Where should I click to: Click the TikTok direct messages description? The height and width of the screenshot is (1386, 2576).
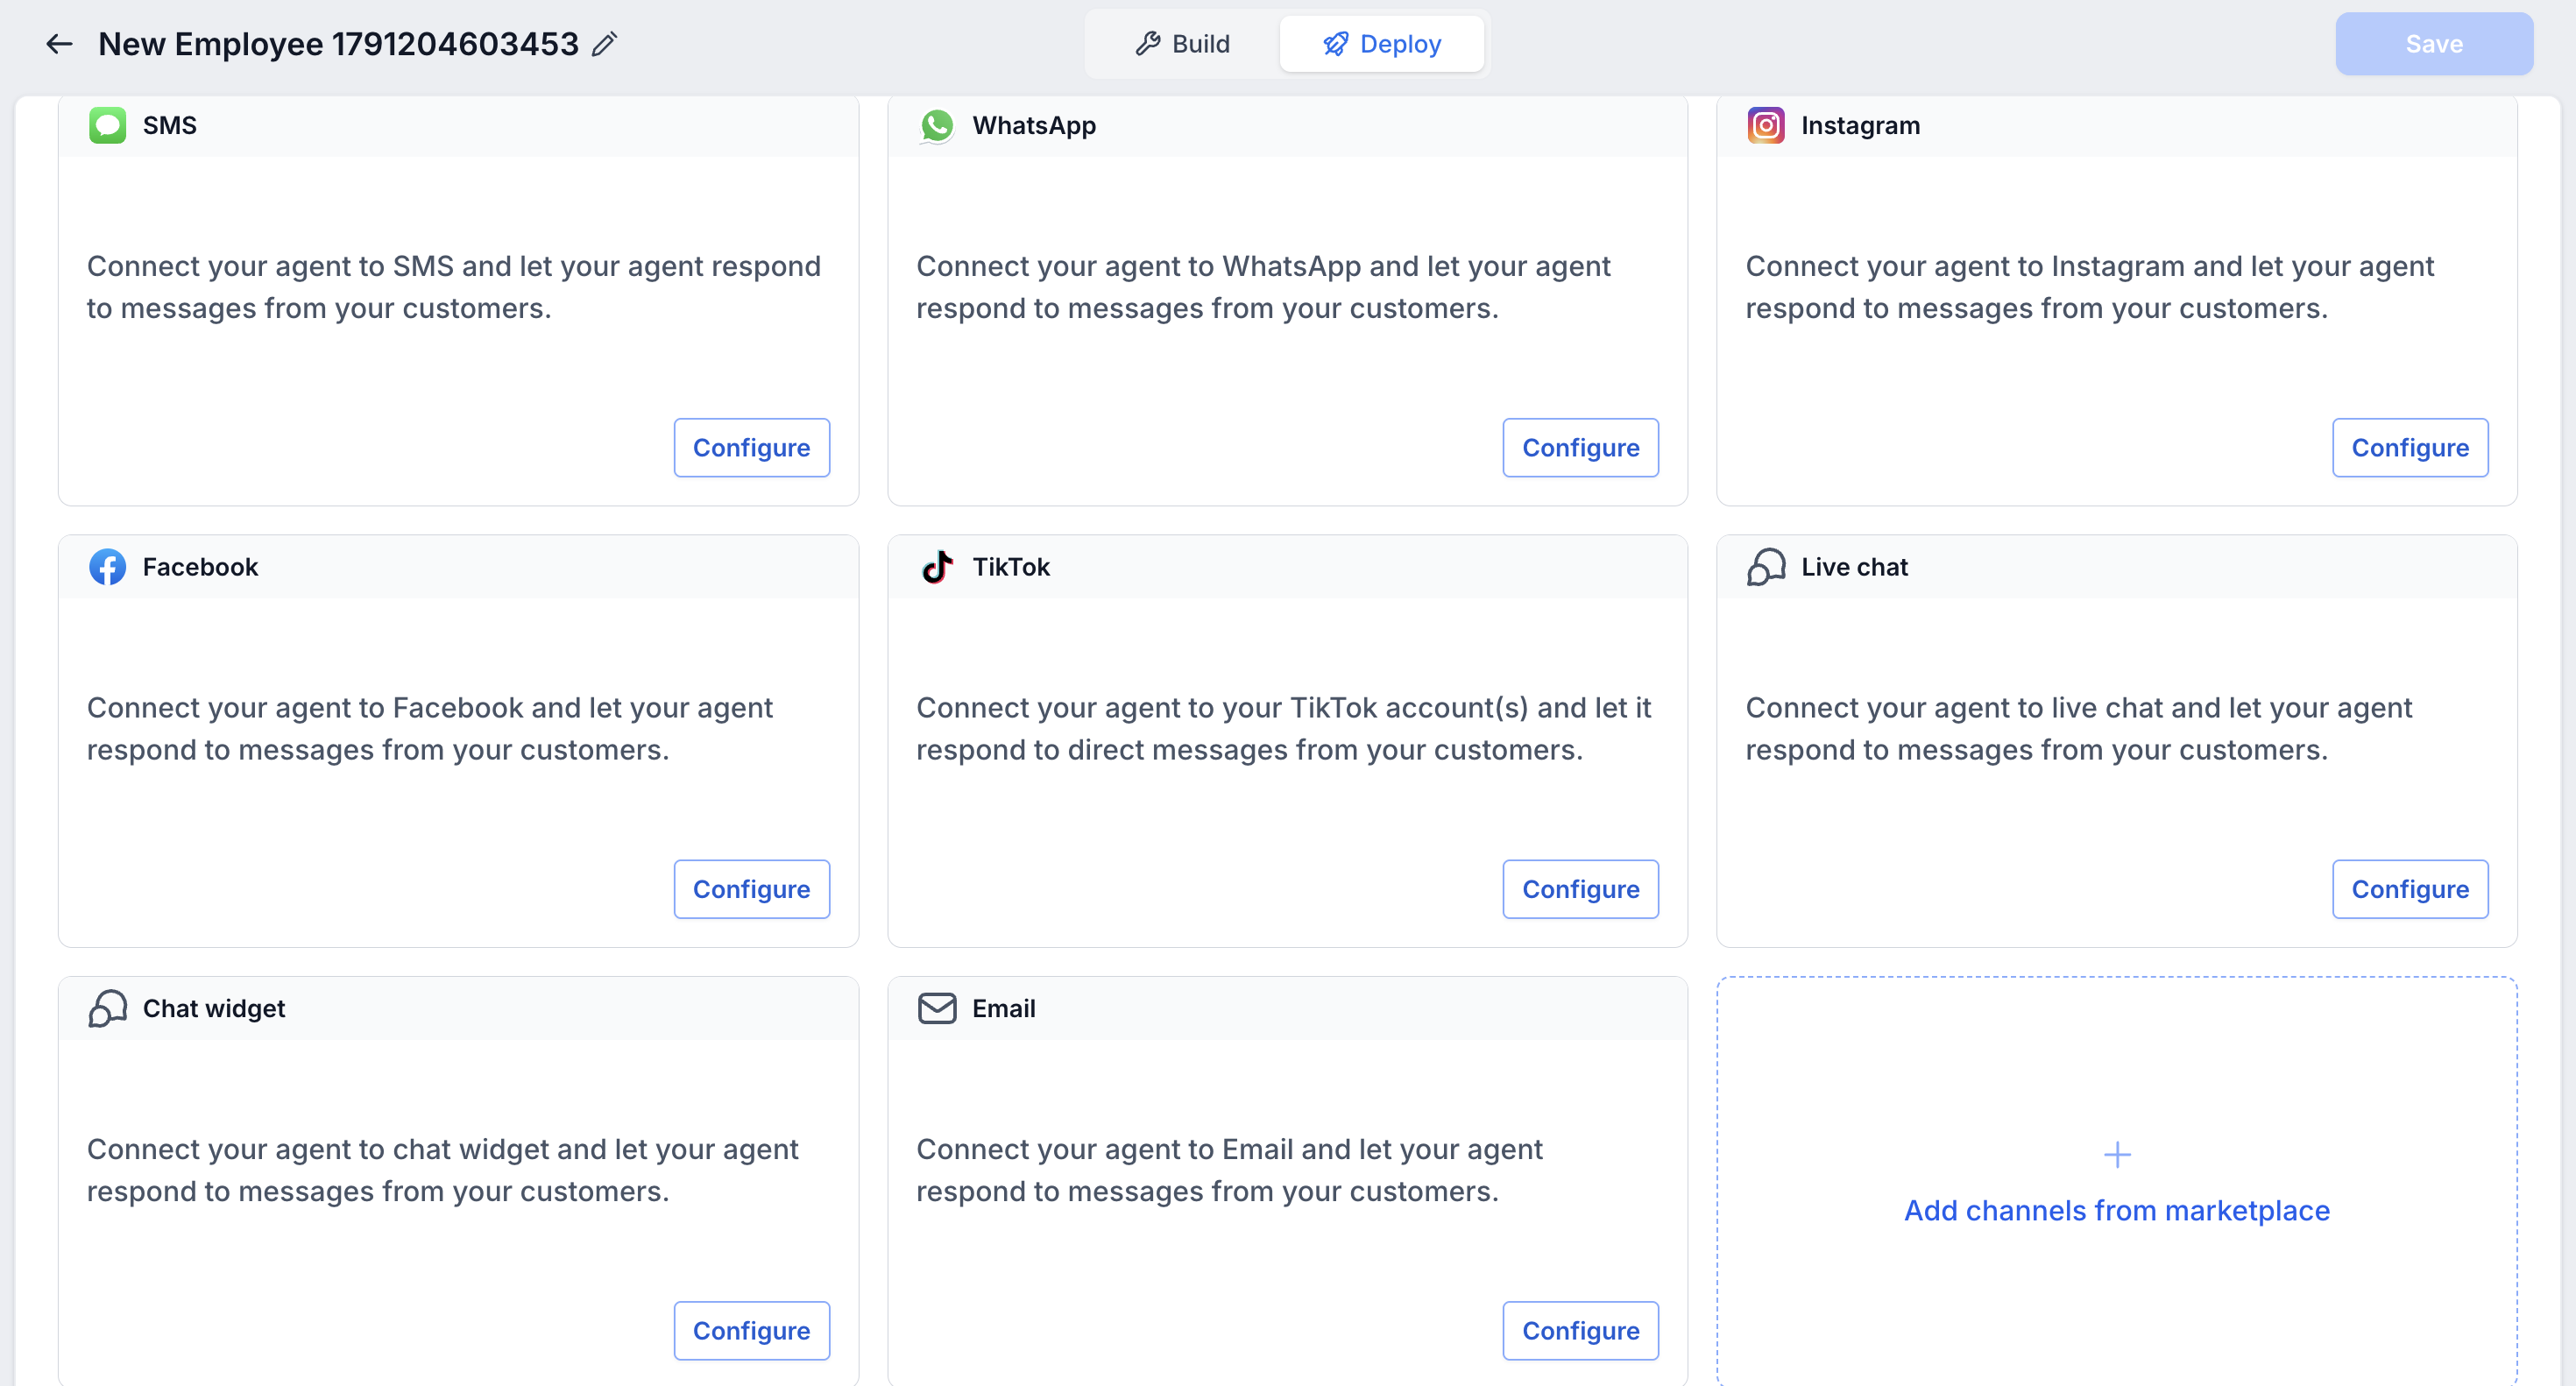pos(1284,729)
